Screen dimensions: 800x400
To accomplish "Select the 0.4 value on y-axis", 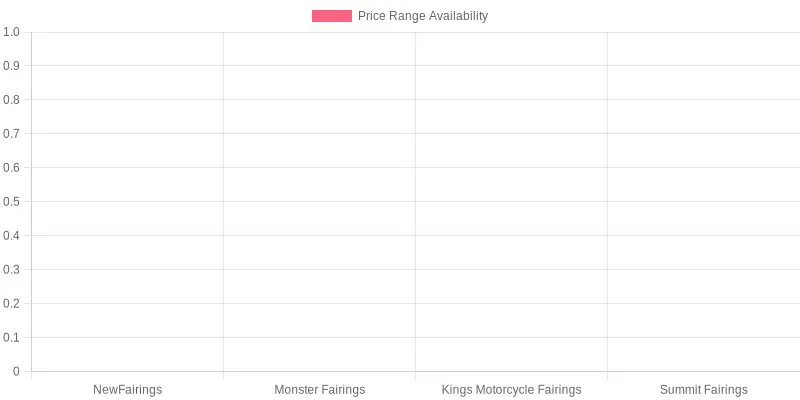I will (x=11, y=236).
